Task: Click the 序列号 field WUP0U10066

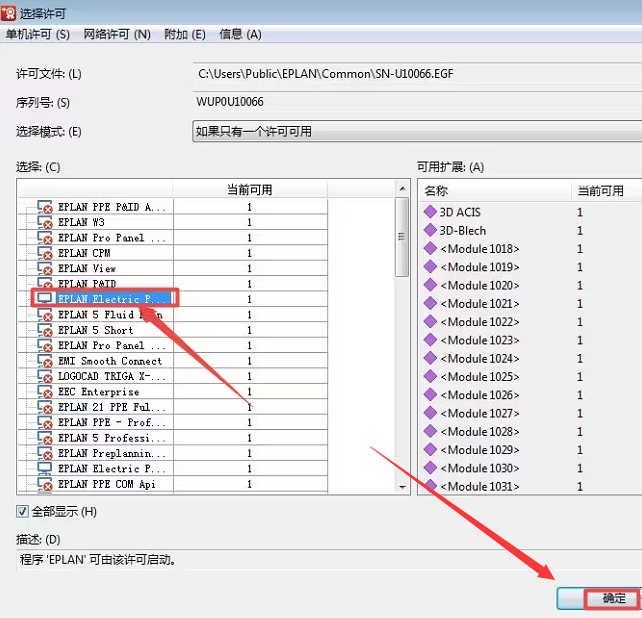Action: click(418, 102)
